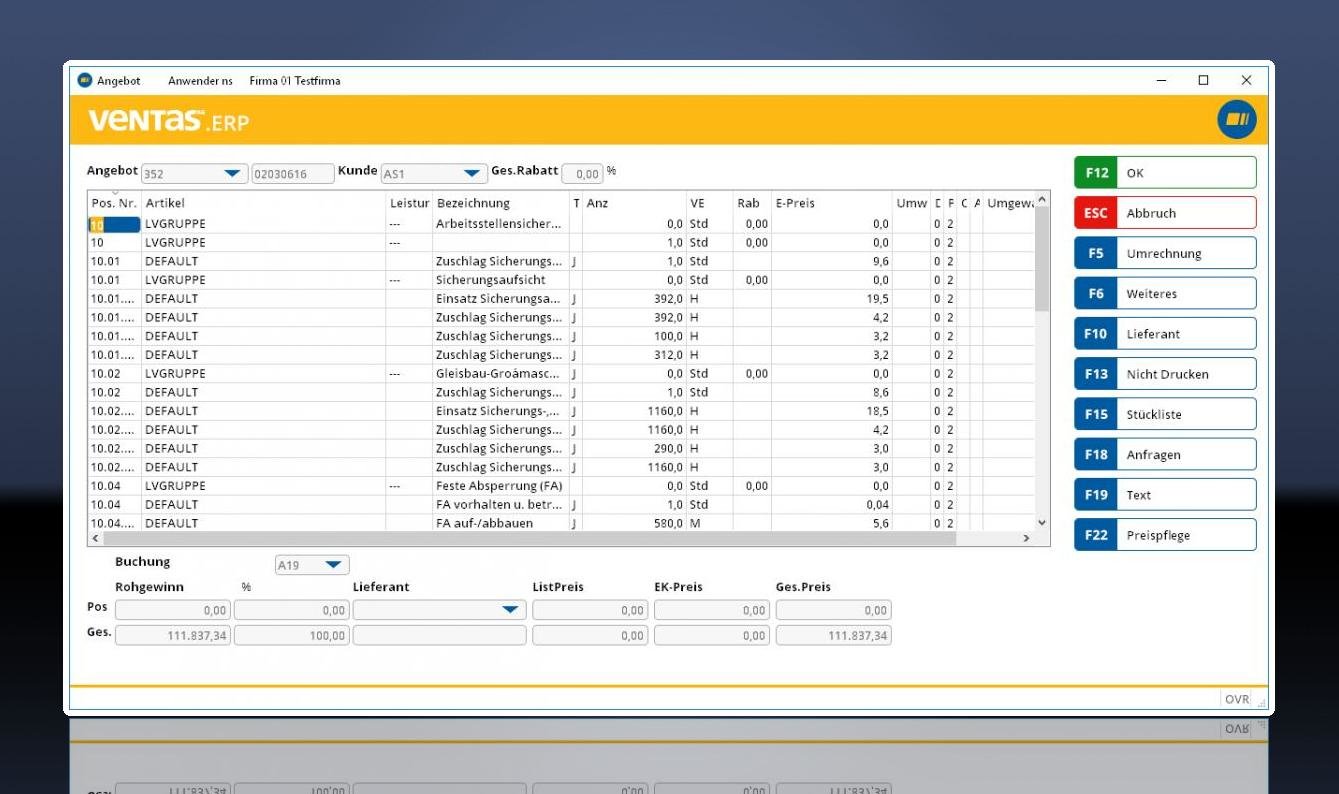This screenshot has height=794, width=1339.
Task: Select the Ges. percentage field showing 100,00
Action: coord(291,635)
